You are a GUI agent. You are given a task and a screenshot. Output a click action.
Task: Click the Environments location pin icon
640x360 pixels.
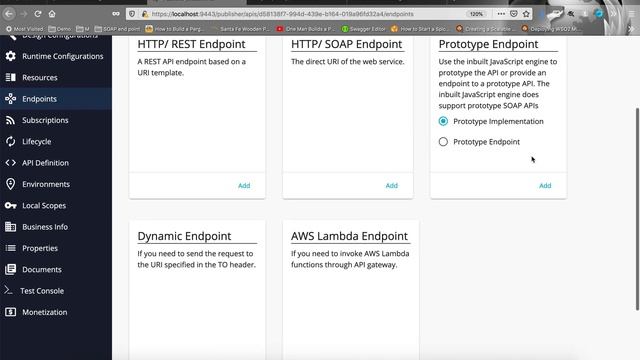point(11,184)
